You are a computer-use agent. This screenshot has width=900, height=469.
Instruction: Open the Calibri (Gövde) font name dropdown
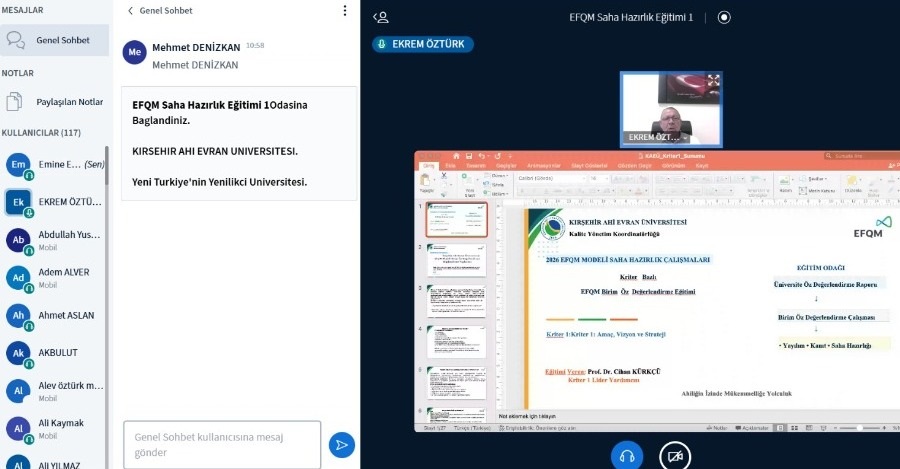click(x=552, y=179)
